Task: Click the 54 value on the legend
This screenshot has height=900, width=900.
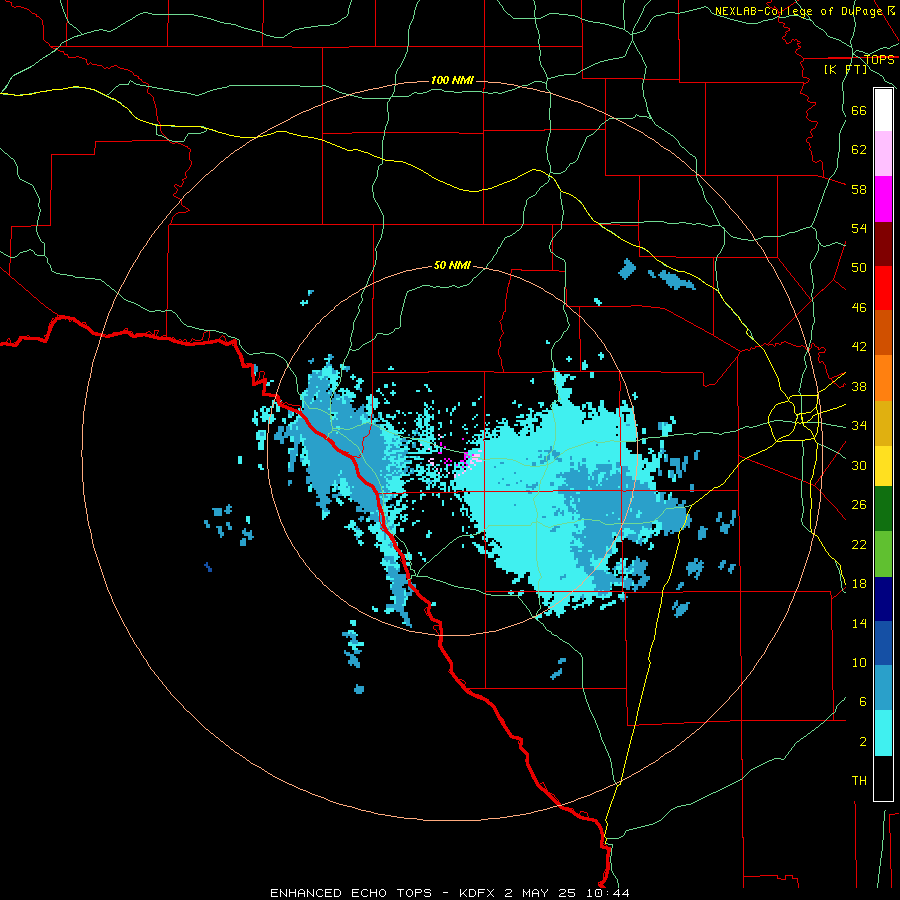Action: pyautogui.click(x=859, y=228)
